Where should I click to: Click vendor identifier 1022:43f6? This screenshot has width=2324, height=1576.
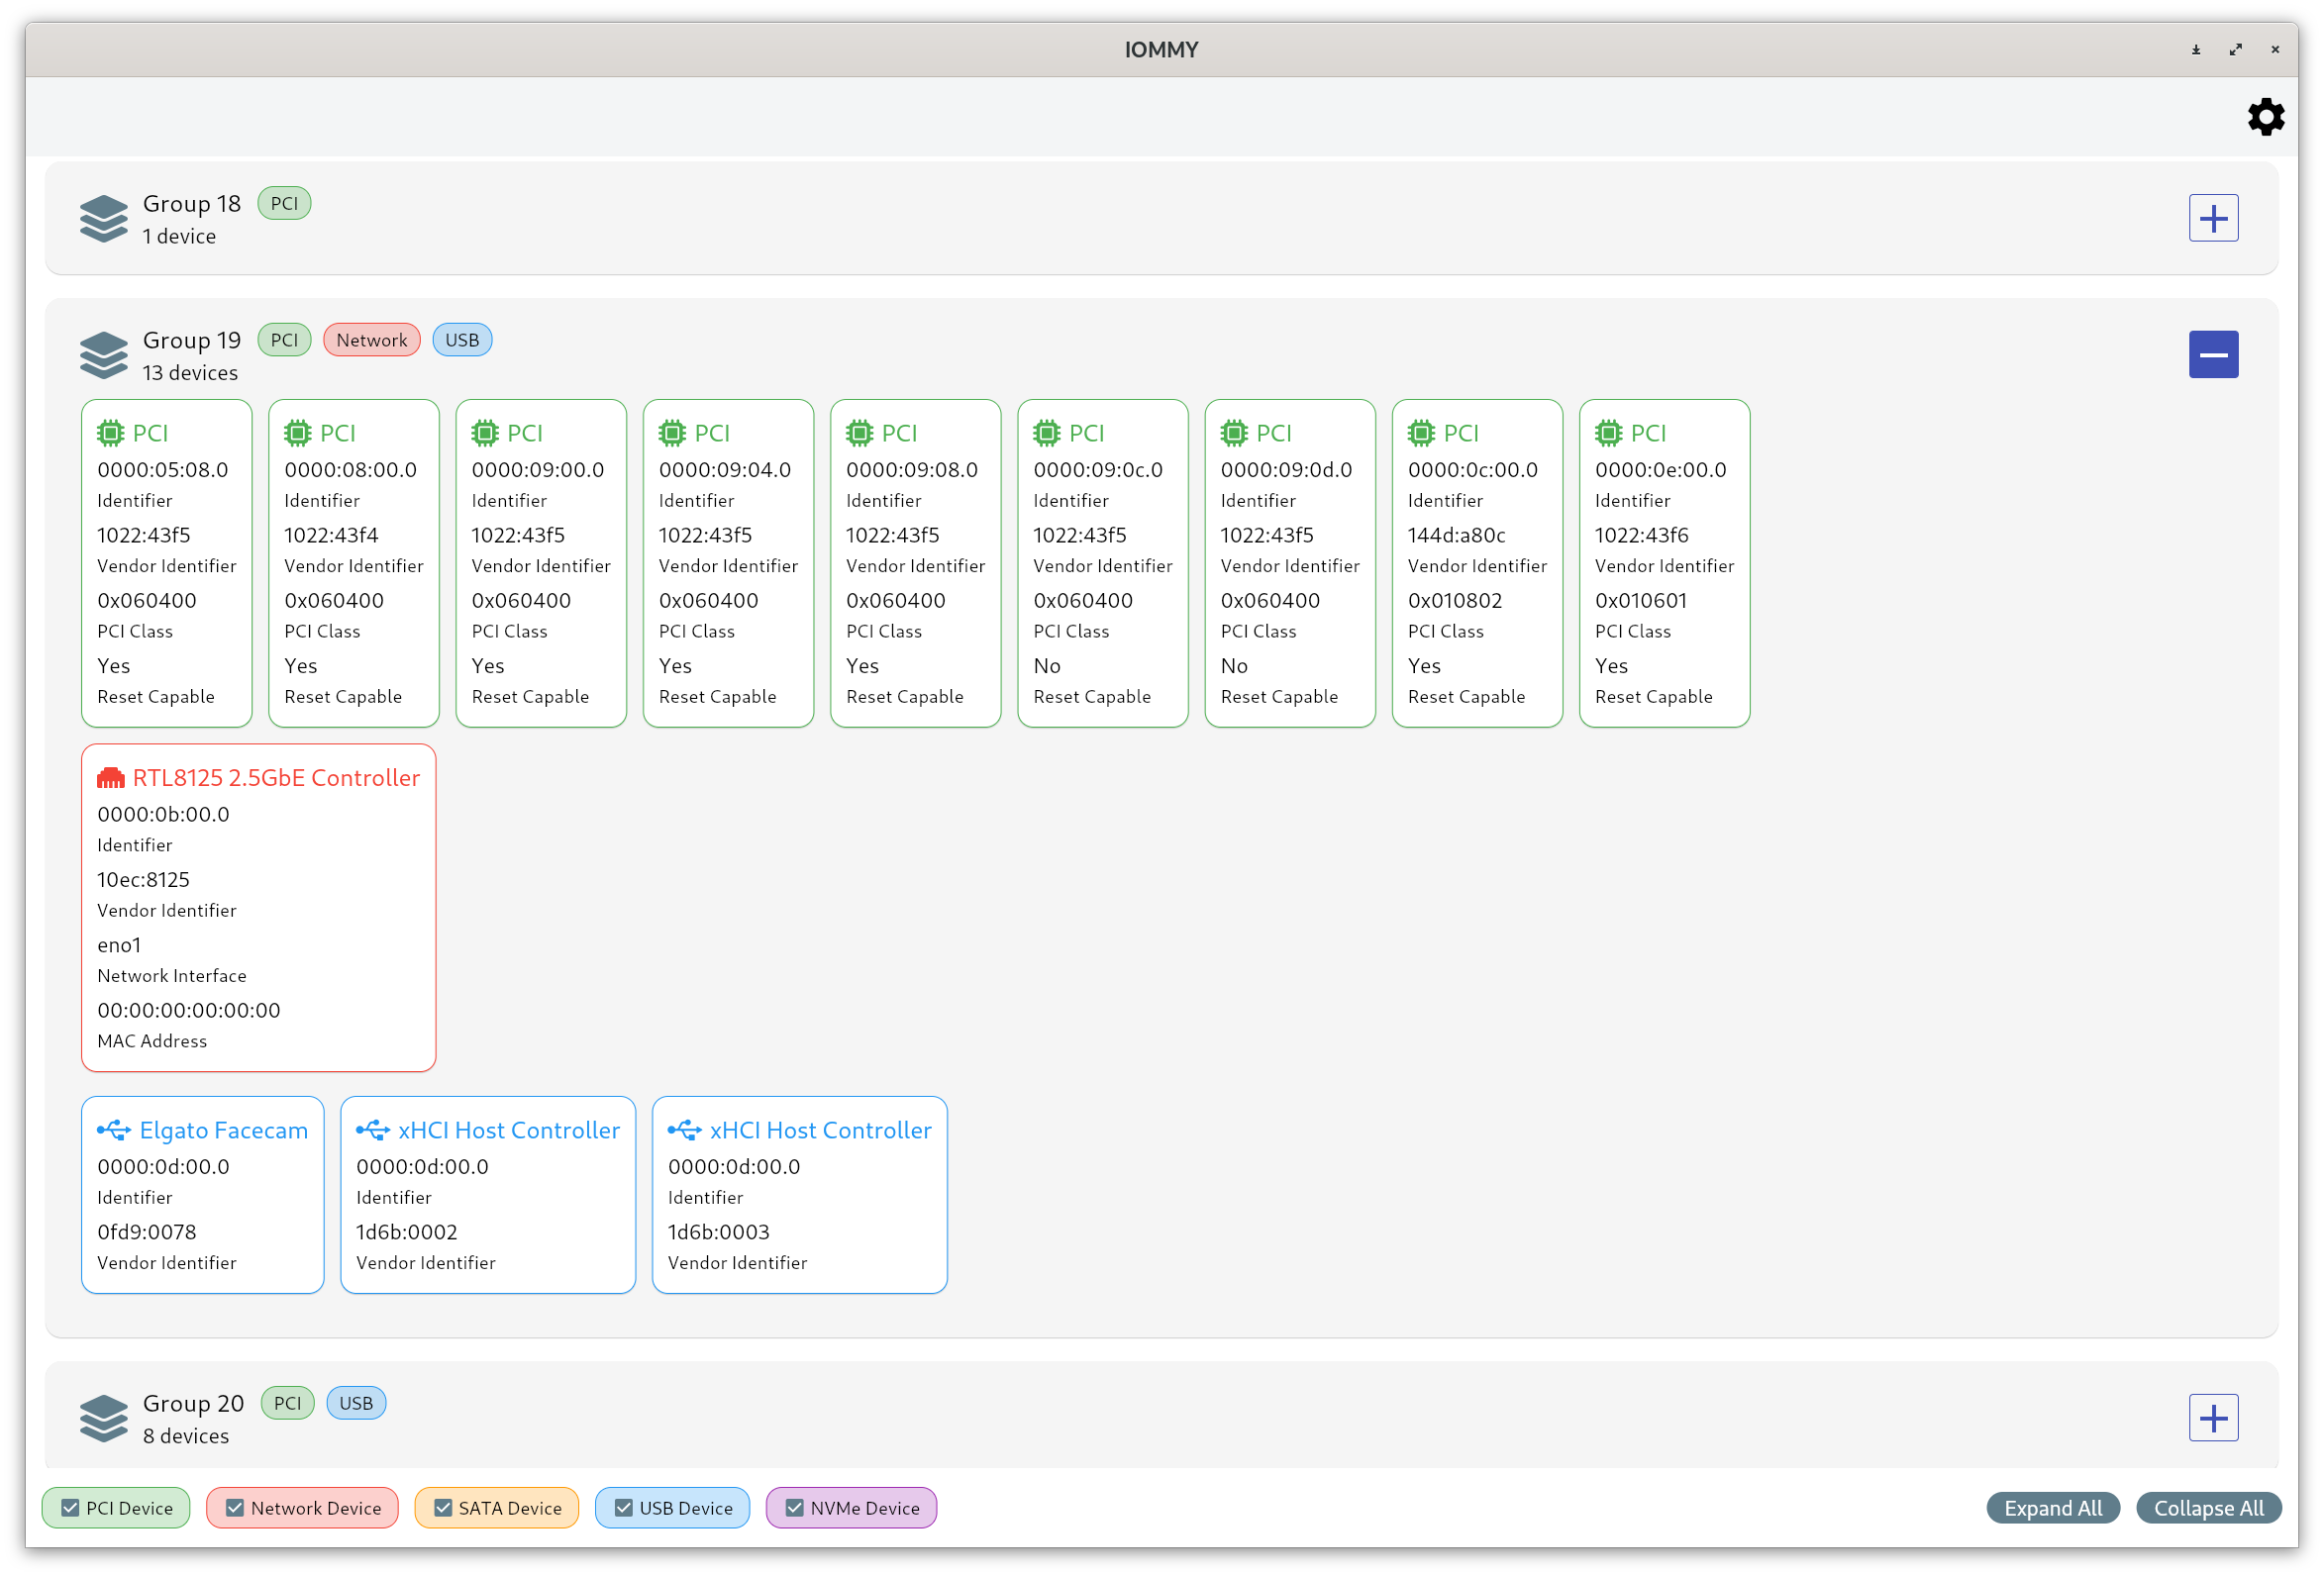1641,535
